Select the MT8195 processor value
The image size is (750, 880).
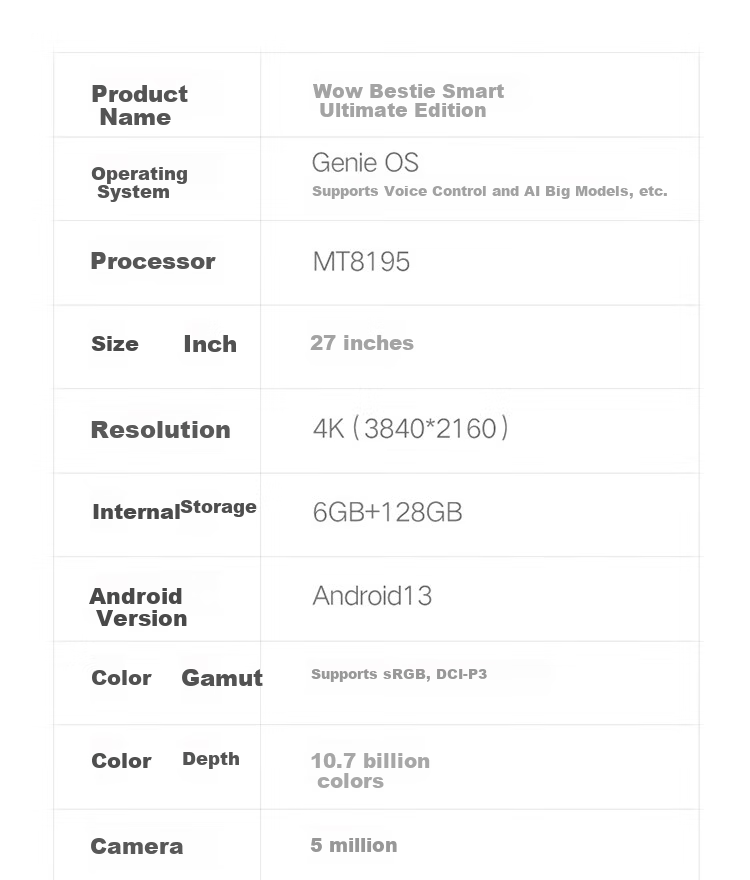pyautogui.click(x=361, y=262)
